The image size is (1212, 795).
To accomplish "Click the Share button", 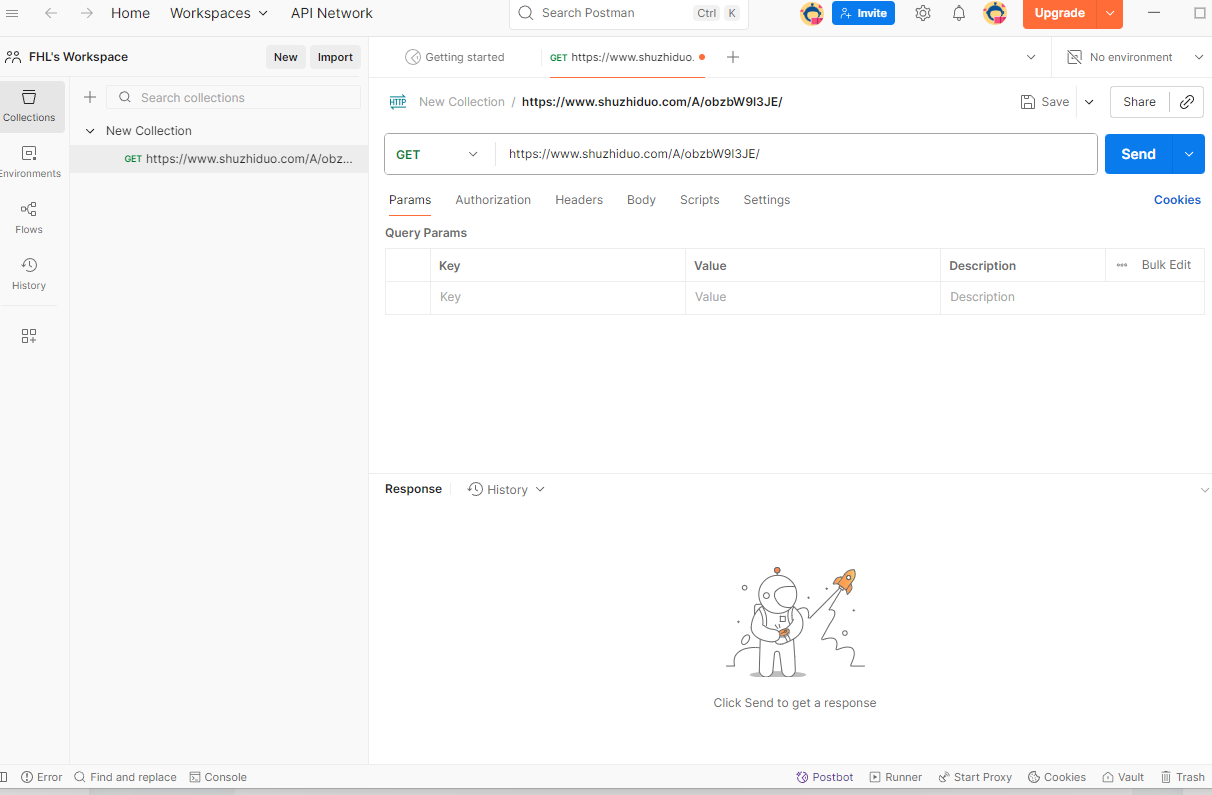I will (1139, 102).
